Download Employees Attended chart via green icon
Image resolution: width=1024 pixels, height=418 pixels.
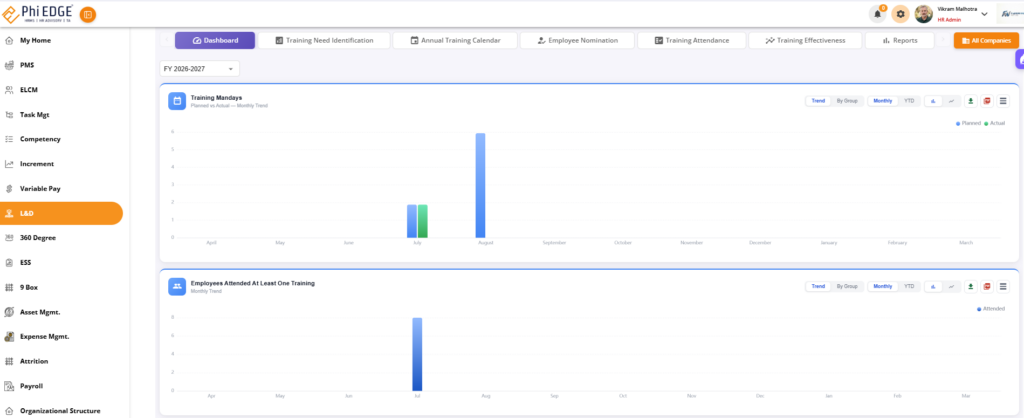tap(970, 286)
